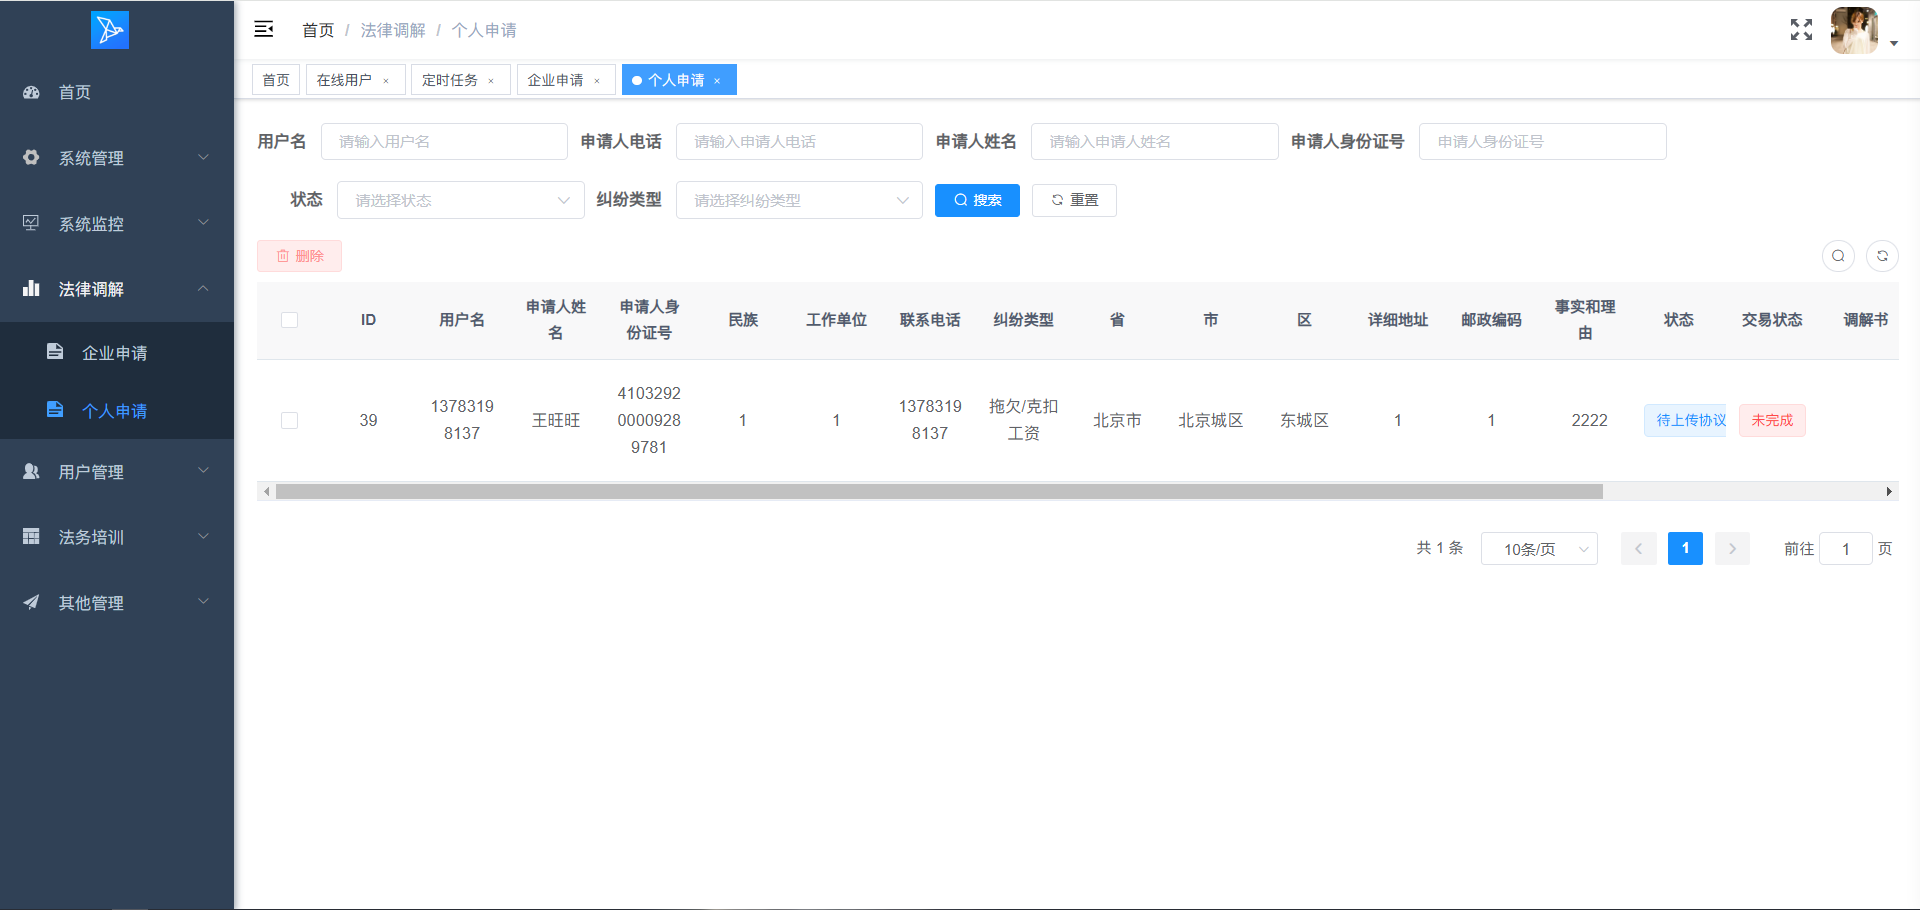The height and width of the screenshot is (910, 1920).
Task: Check the row with ID 39
Action: 290,420
